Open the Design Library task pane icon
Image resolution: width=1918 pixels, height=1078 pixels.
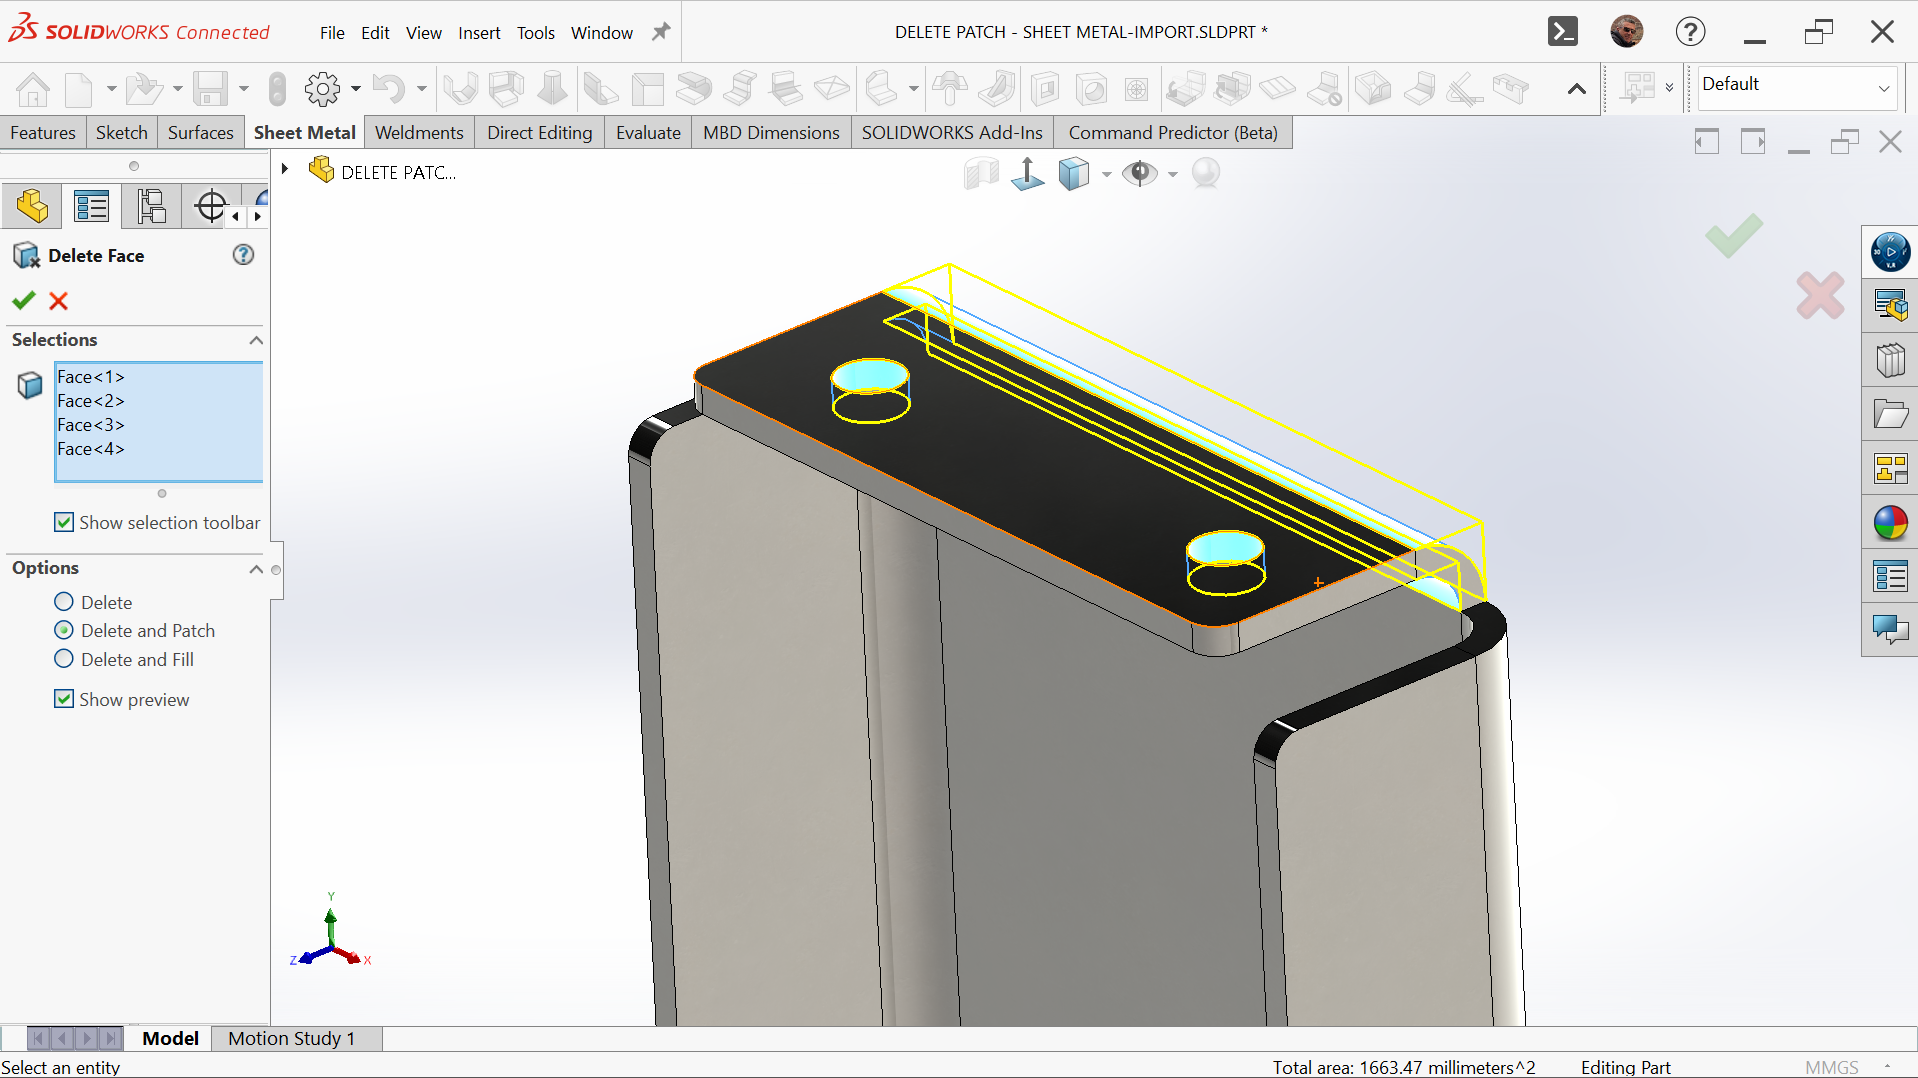pyautogui.click(x=1890, y=360)
